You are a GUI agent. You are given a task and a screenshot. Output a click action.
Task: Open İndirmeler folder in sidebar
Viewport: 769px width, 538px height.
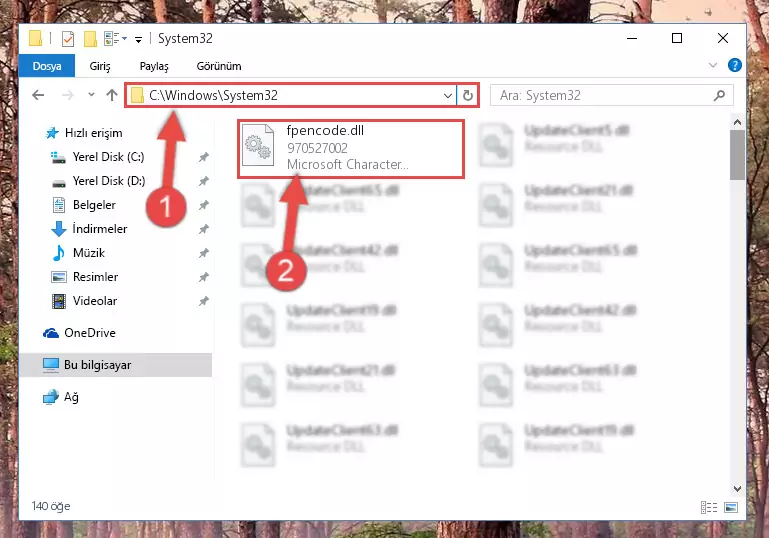click(100, 229)
